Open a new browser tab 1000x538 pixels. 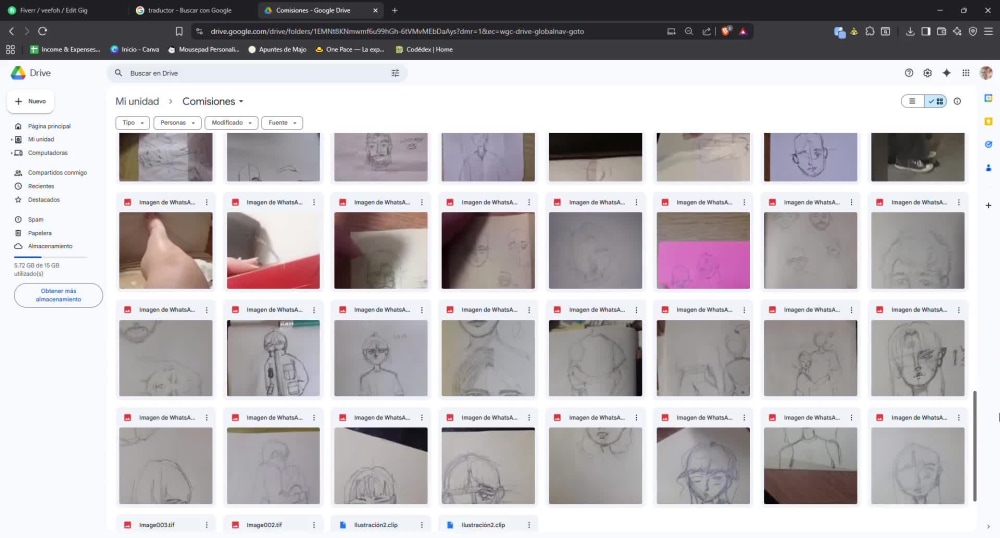tap(395, 10)
